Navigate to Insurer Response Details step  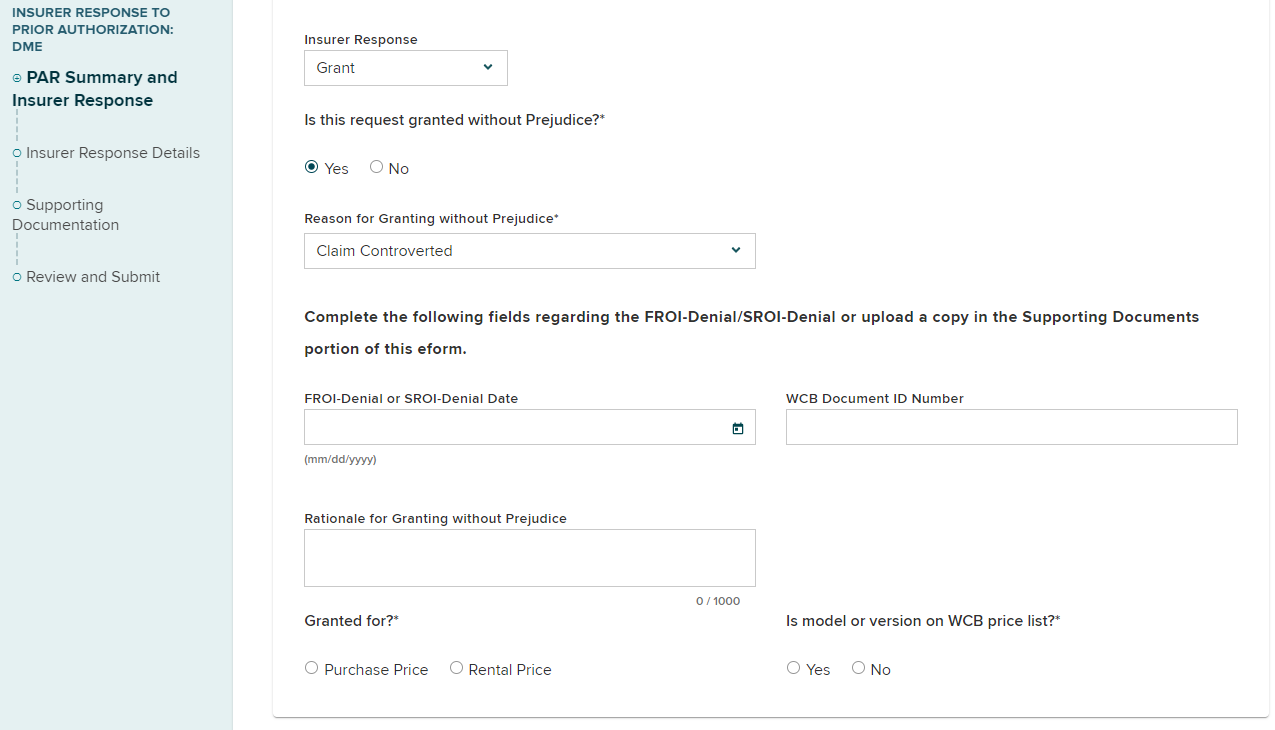pyautogui.click(x=113, y=153)
